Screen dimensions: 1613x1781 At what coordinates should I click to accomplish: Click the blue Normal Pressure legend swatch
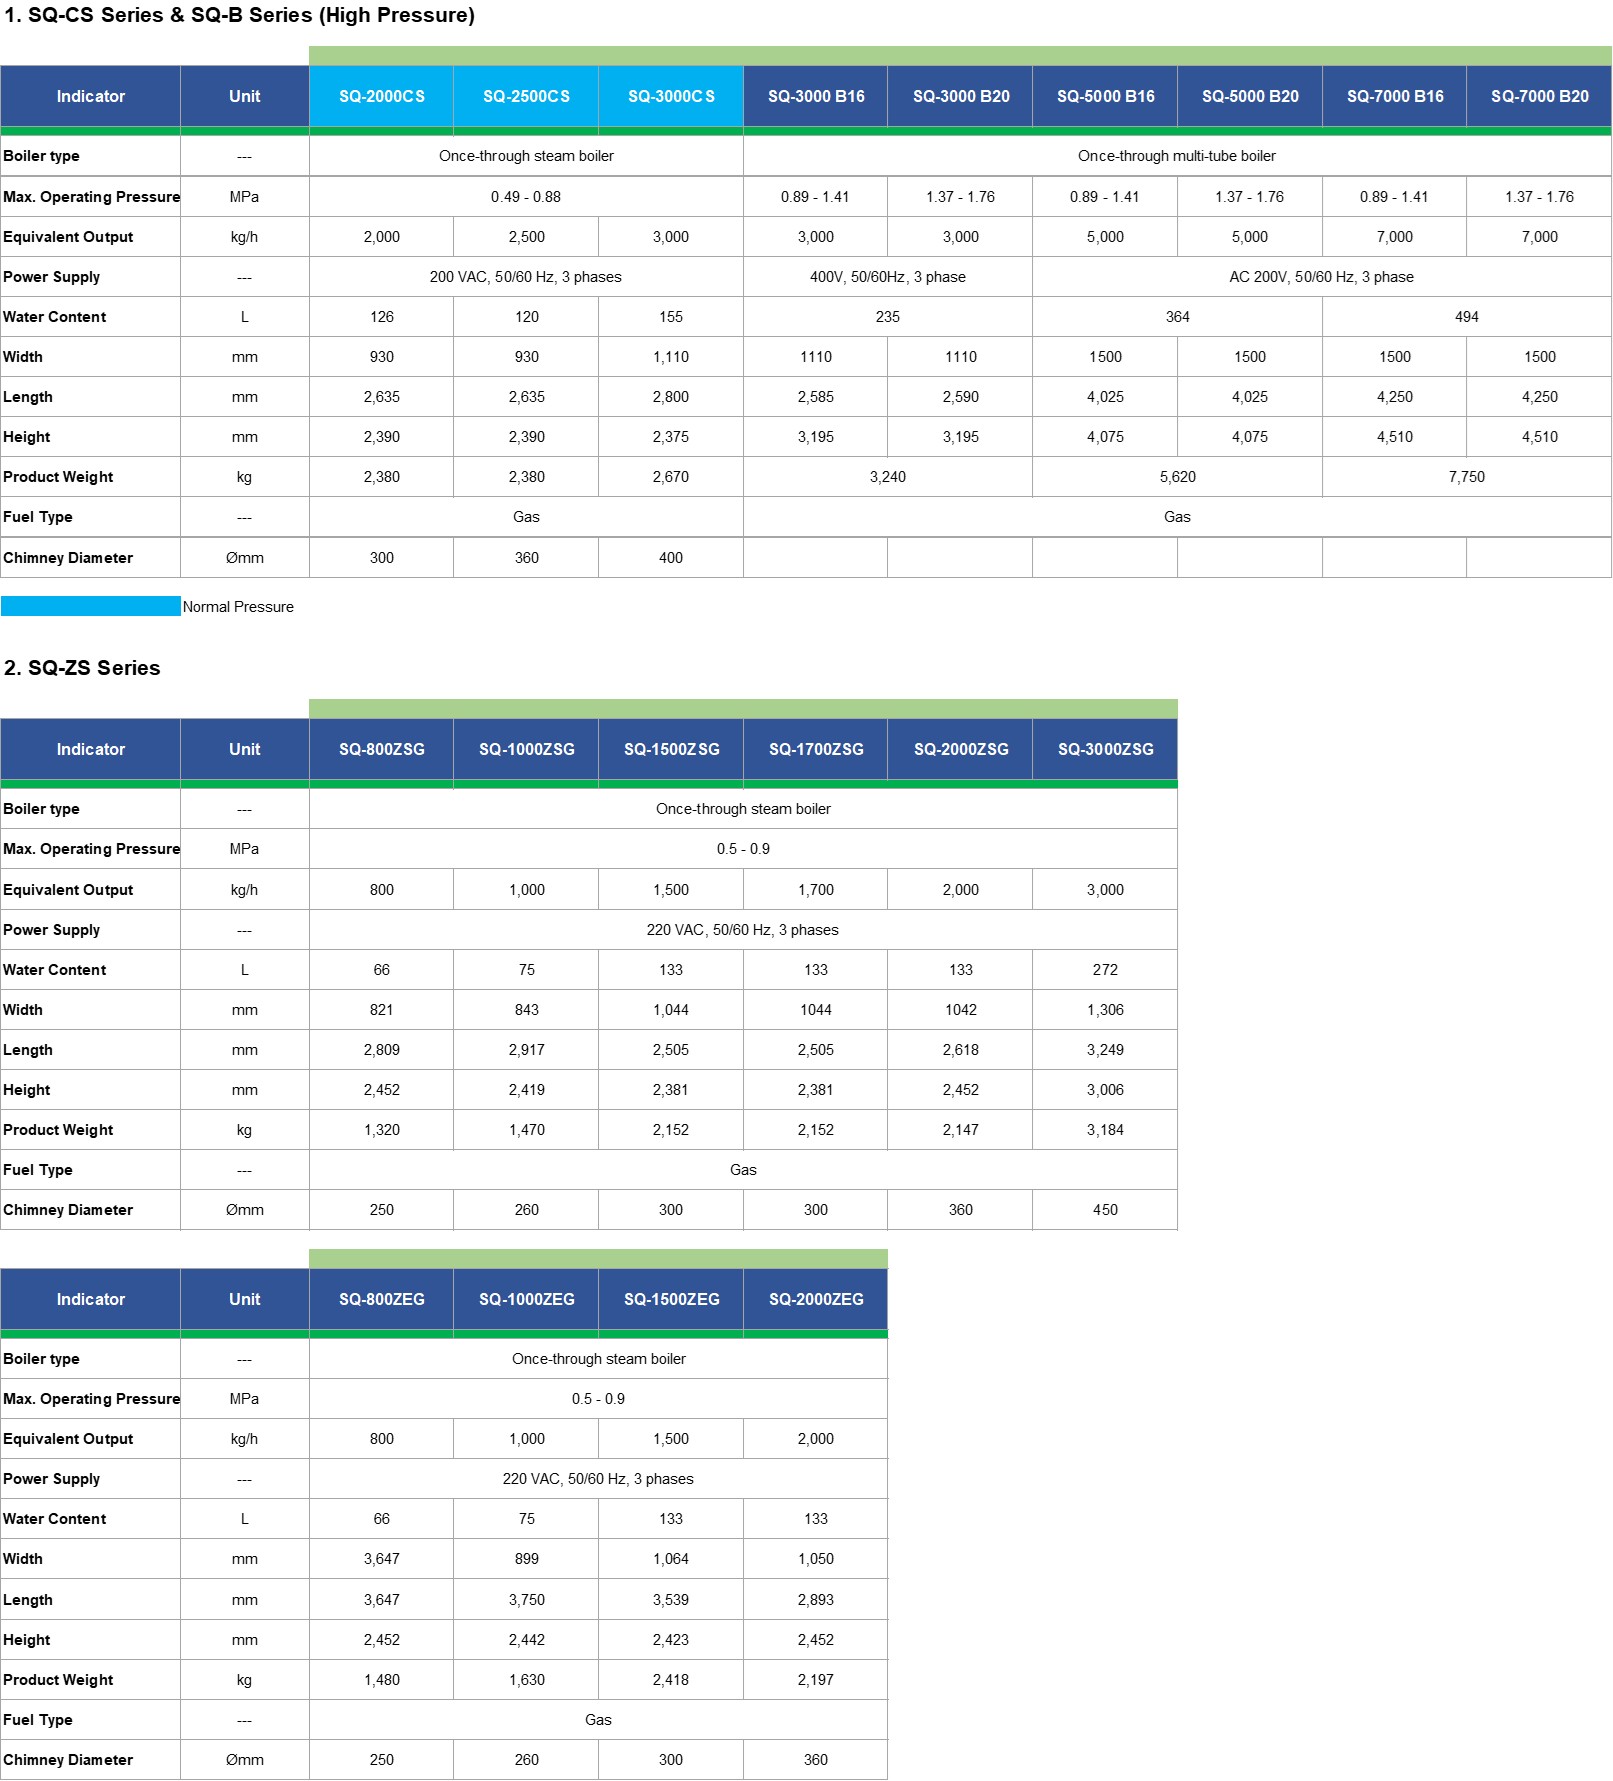coord(90,606)
